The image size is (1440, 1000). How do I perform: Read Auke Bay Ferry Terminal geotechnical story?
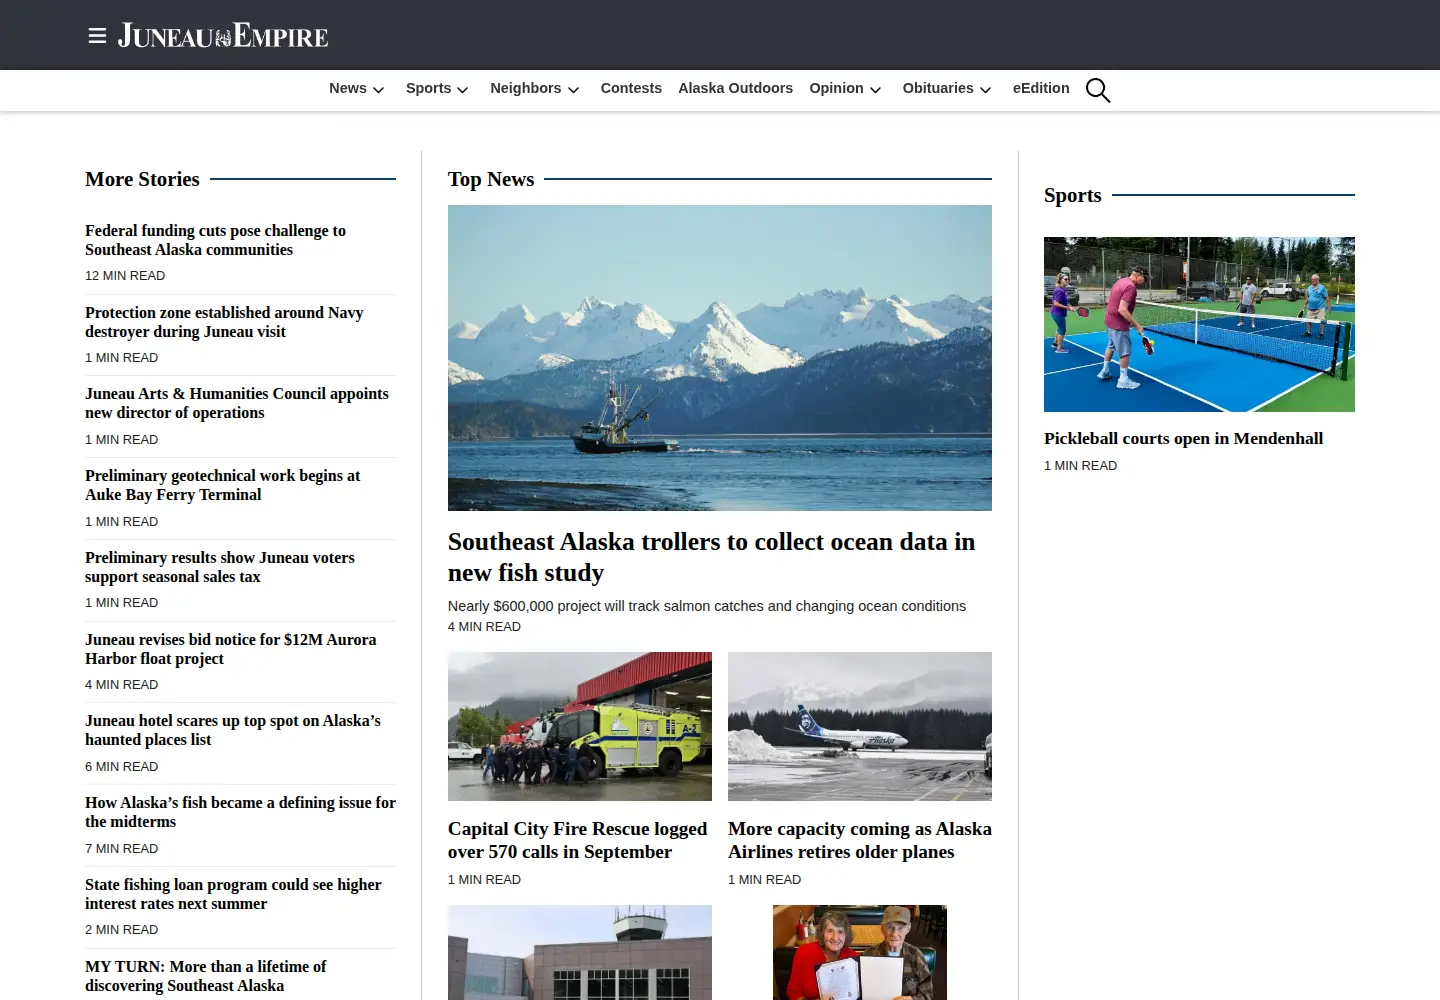[222, 485]
